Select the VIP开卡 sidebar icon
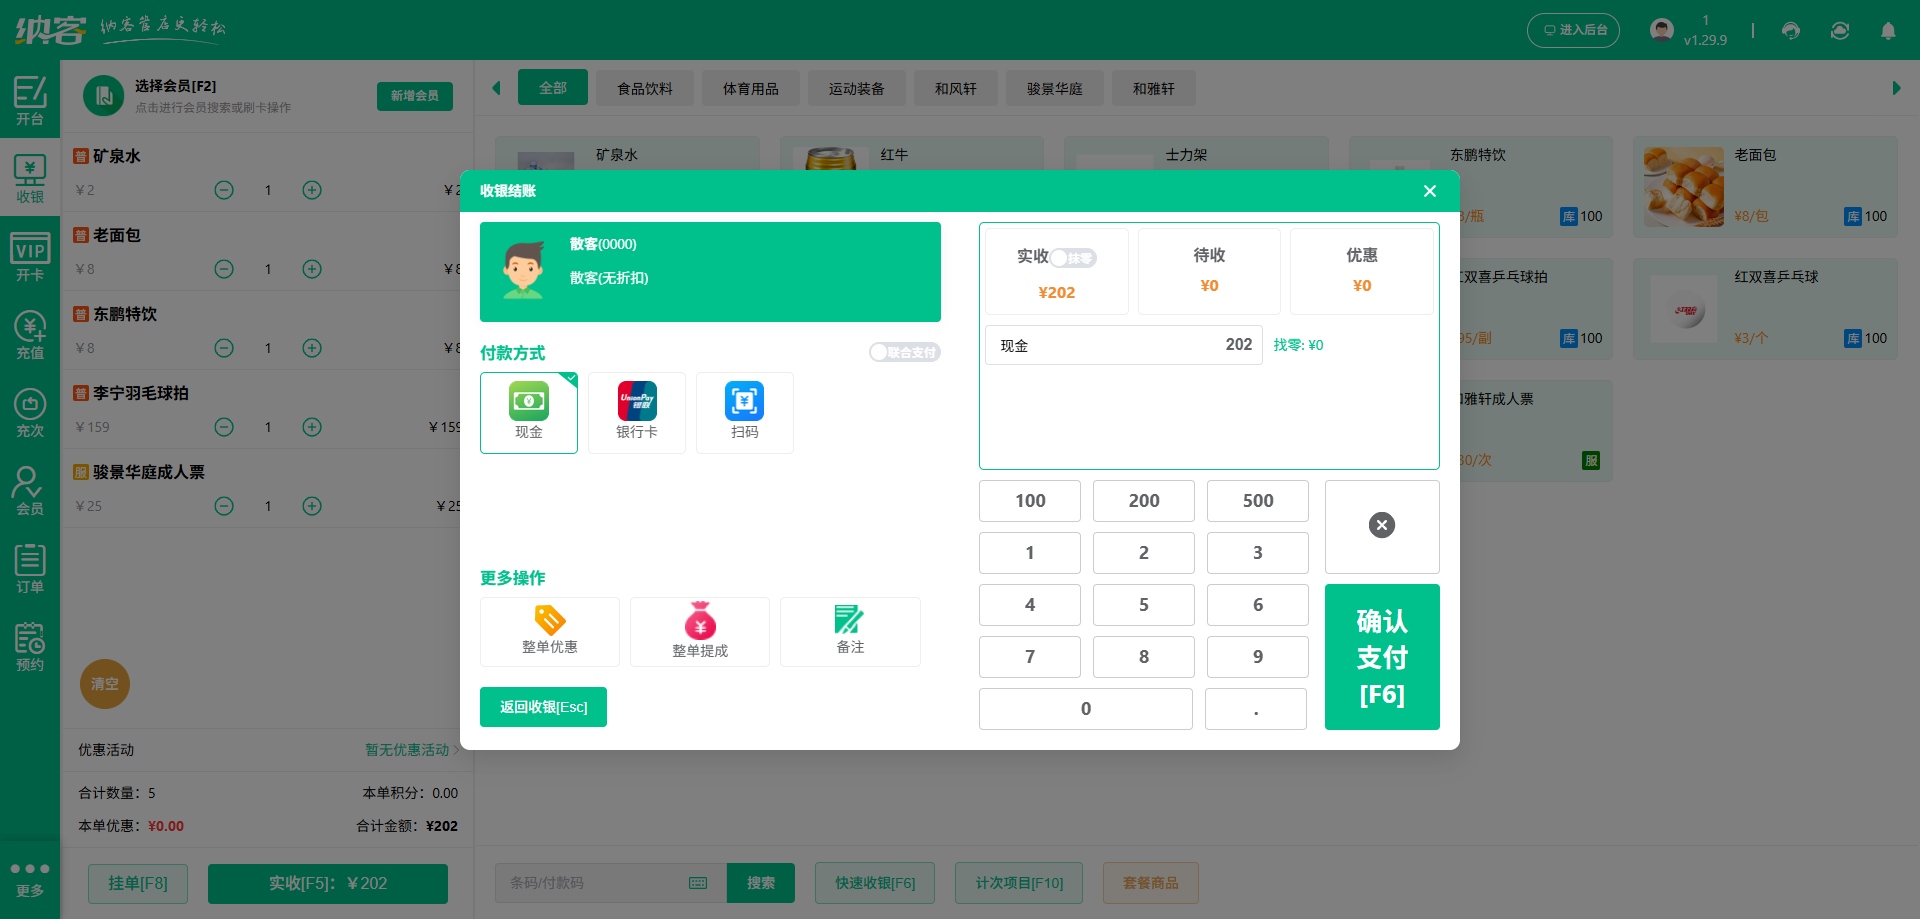 (30, 257)
